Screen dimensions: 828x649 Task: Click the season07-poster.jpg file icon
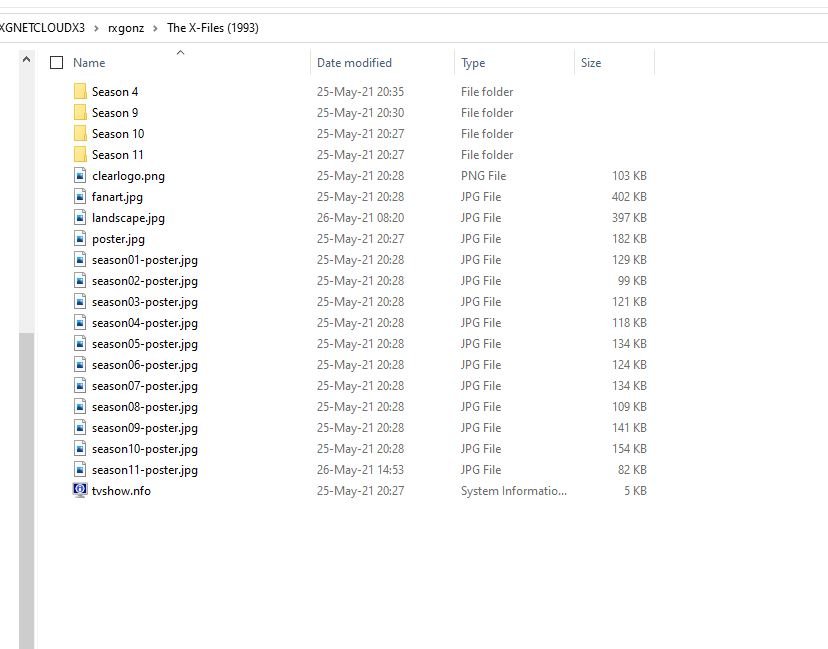(x=80, y=385)
